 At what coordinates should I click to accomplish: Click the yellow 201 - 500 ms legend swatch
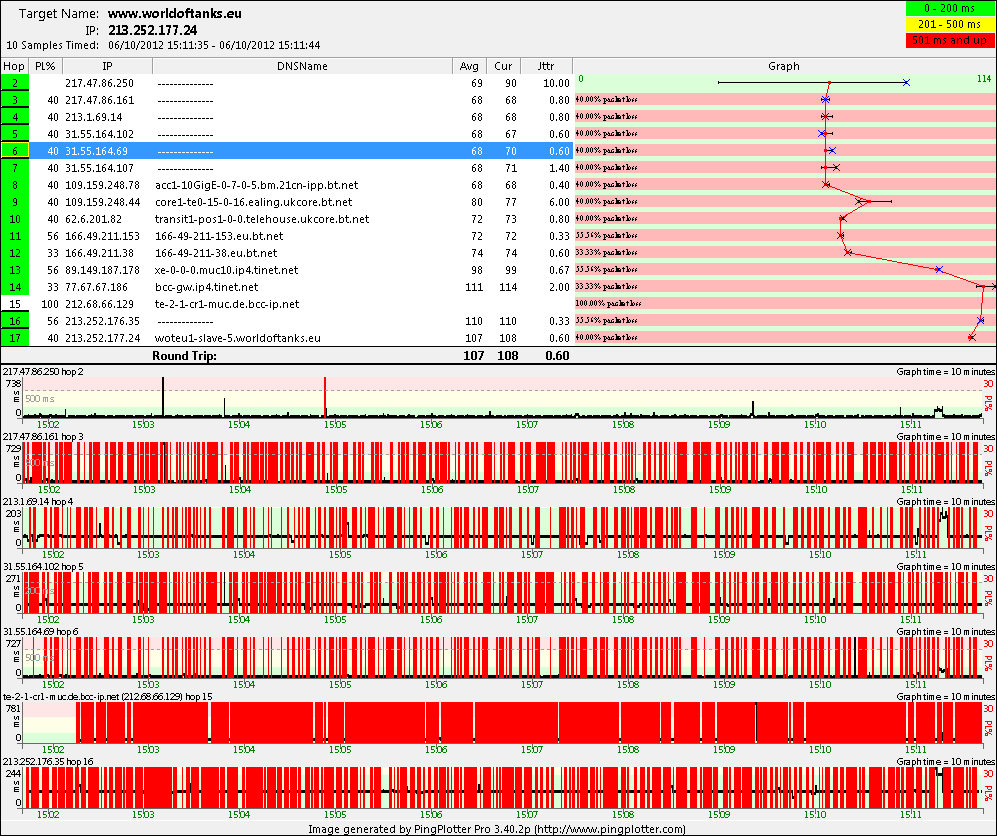point(949,24)
